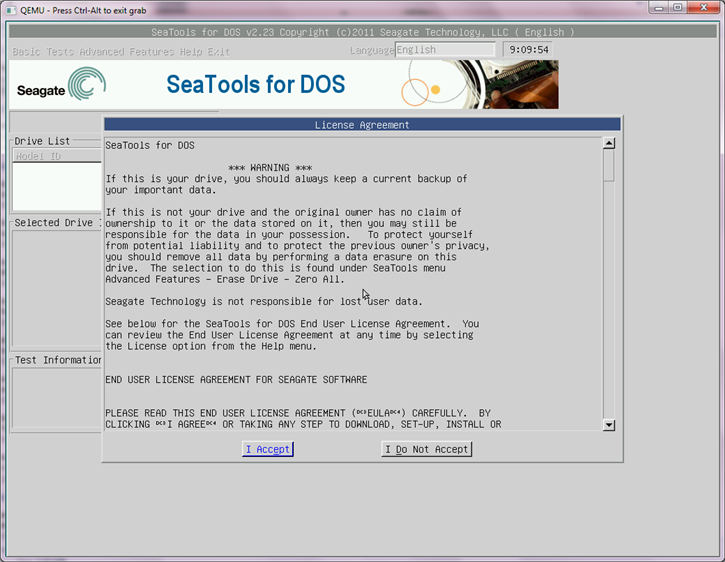Click the SeaTools copyright header bar

[x=363, y=32]
